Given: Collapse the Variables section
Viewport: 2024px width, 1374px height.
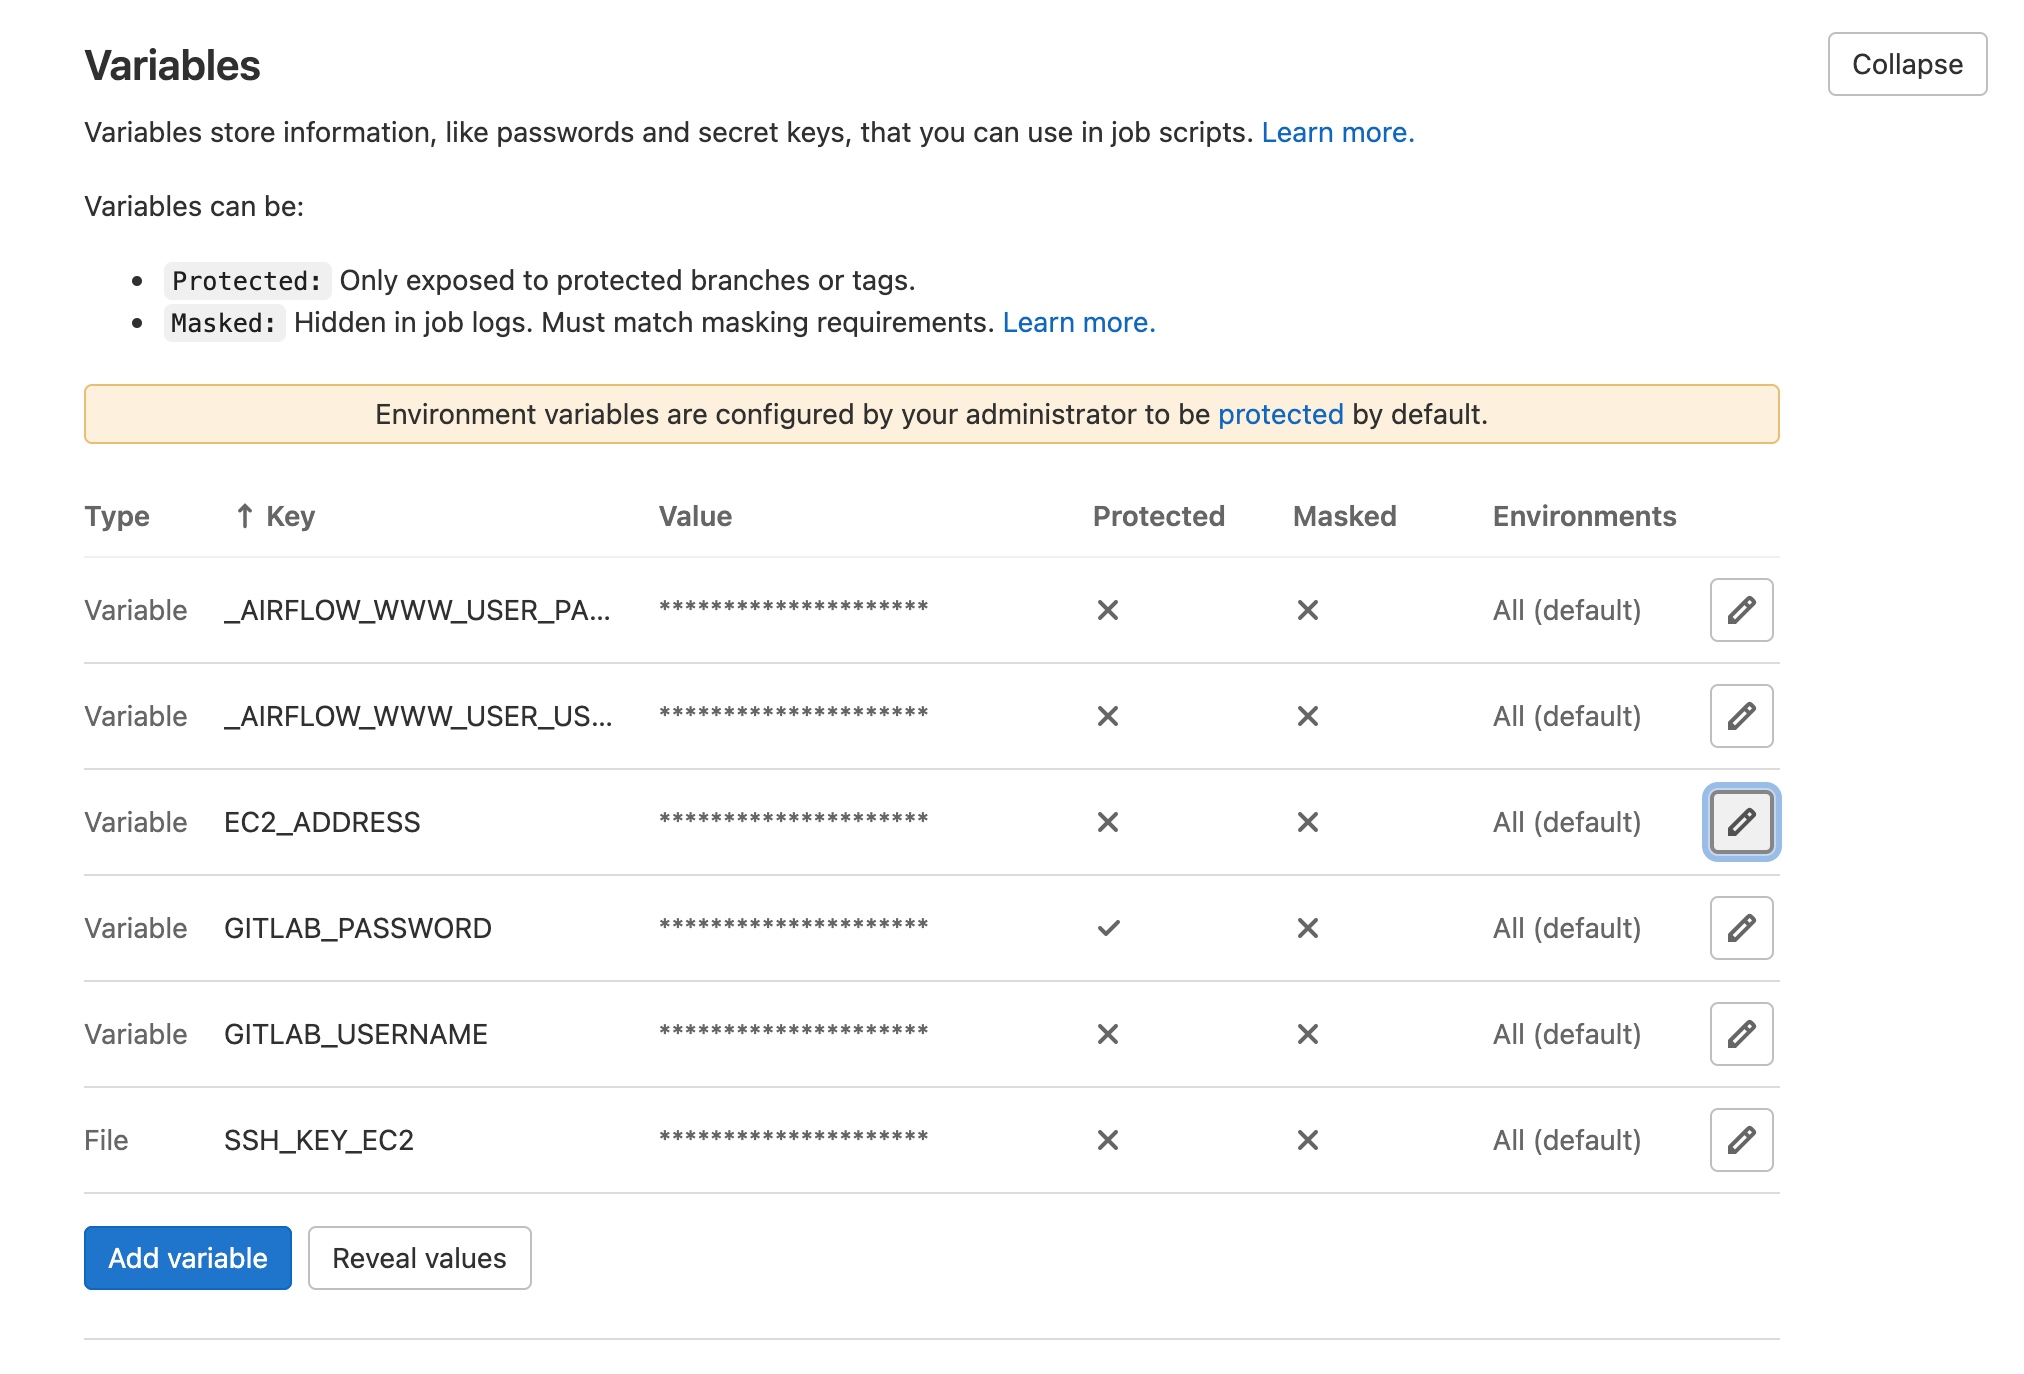Looking at the screenshot, I should click(x=1906, y=64).
